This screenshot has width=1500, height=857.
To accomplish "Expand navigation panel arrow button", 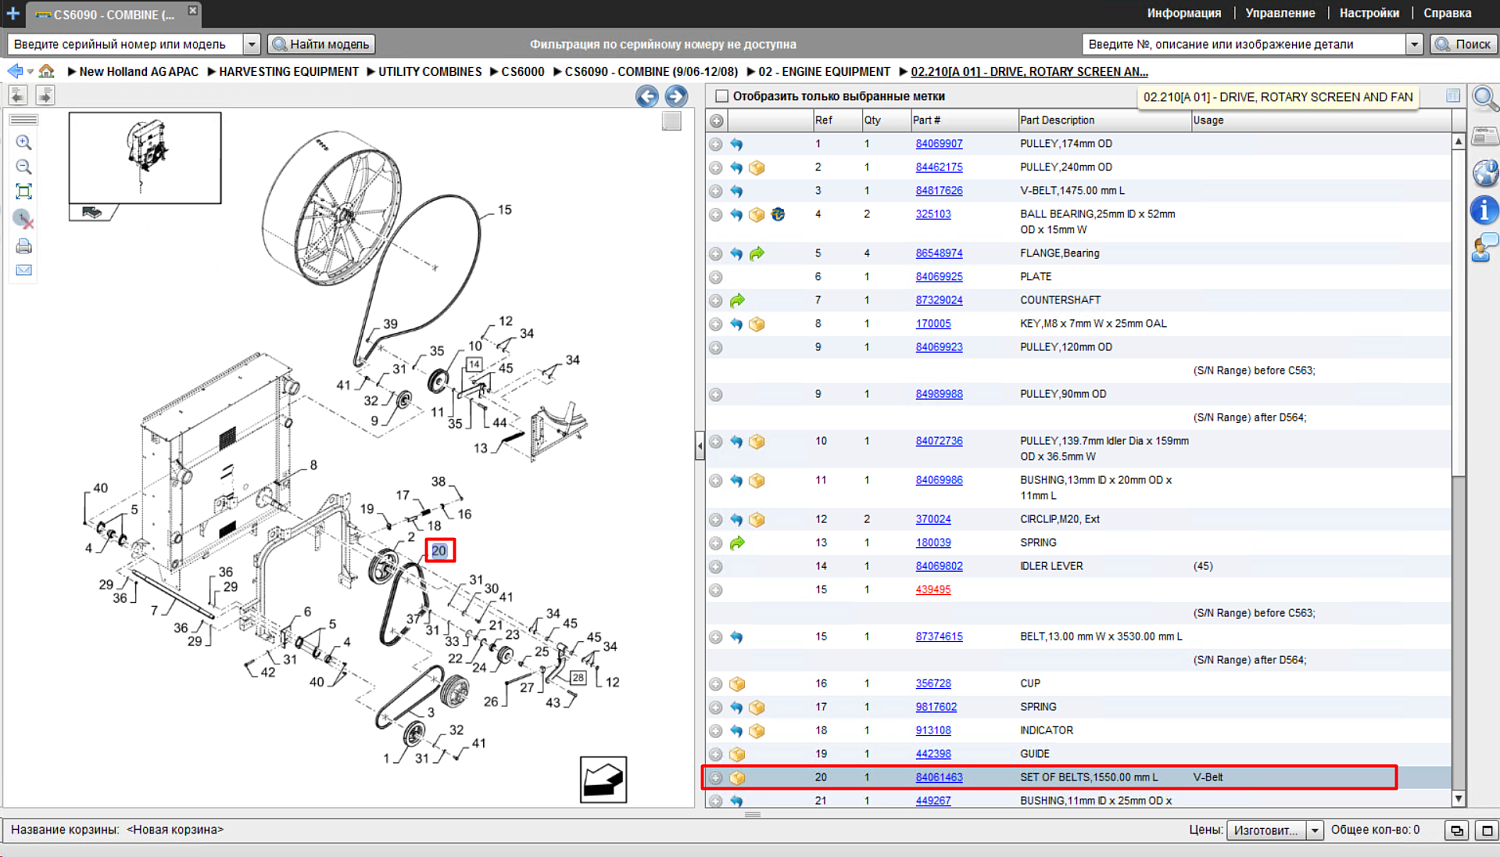I will point(45,95).
